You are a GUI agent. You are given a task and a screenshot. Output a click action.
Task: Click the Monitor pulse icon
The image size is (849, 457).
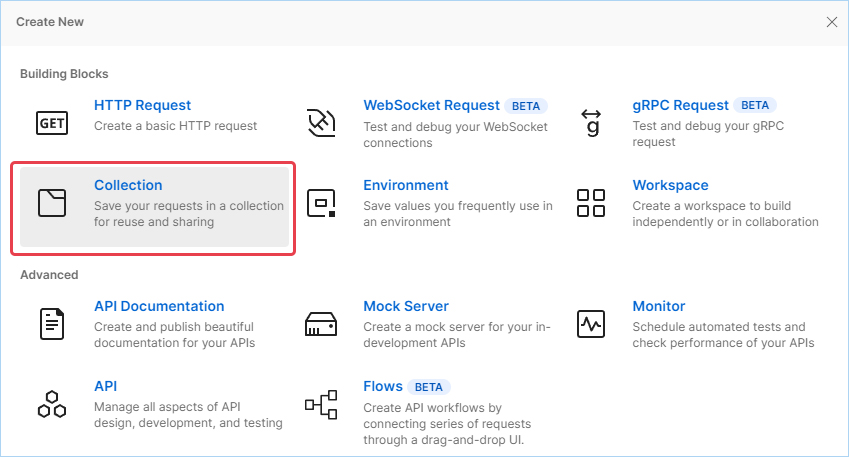point(591,324)
